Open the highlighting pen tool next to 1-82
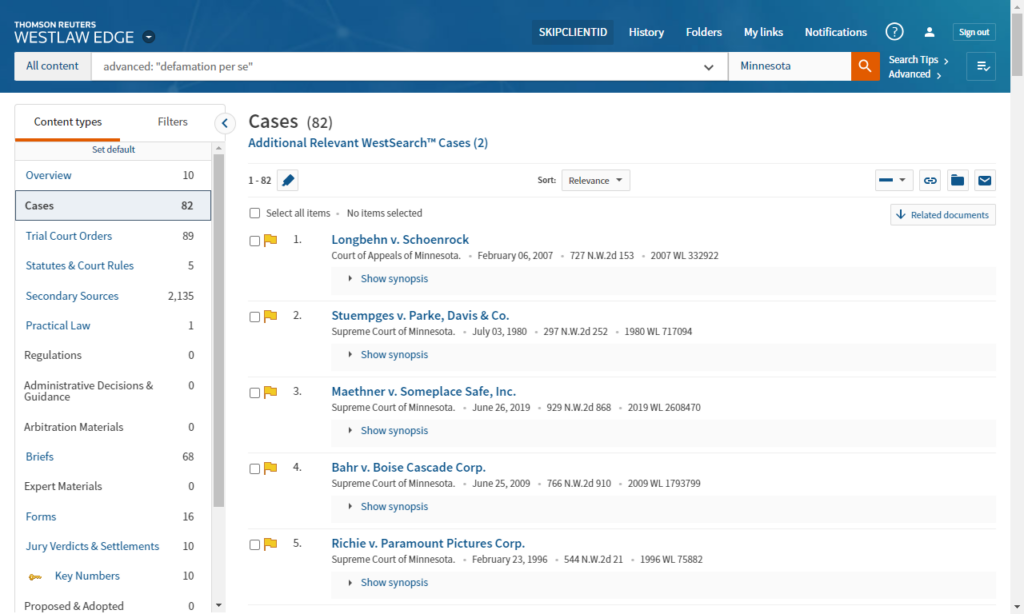The height and width of the screenshot is (614, 1024). 289,180
